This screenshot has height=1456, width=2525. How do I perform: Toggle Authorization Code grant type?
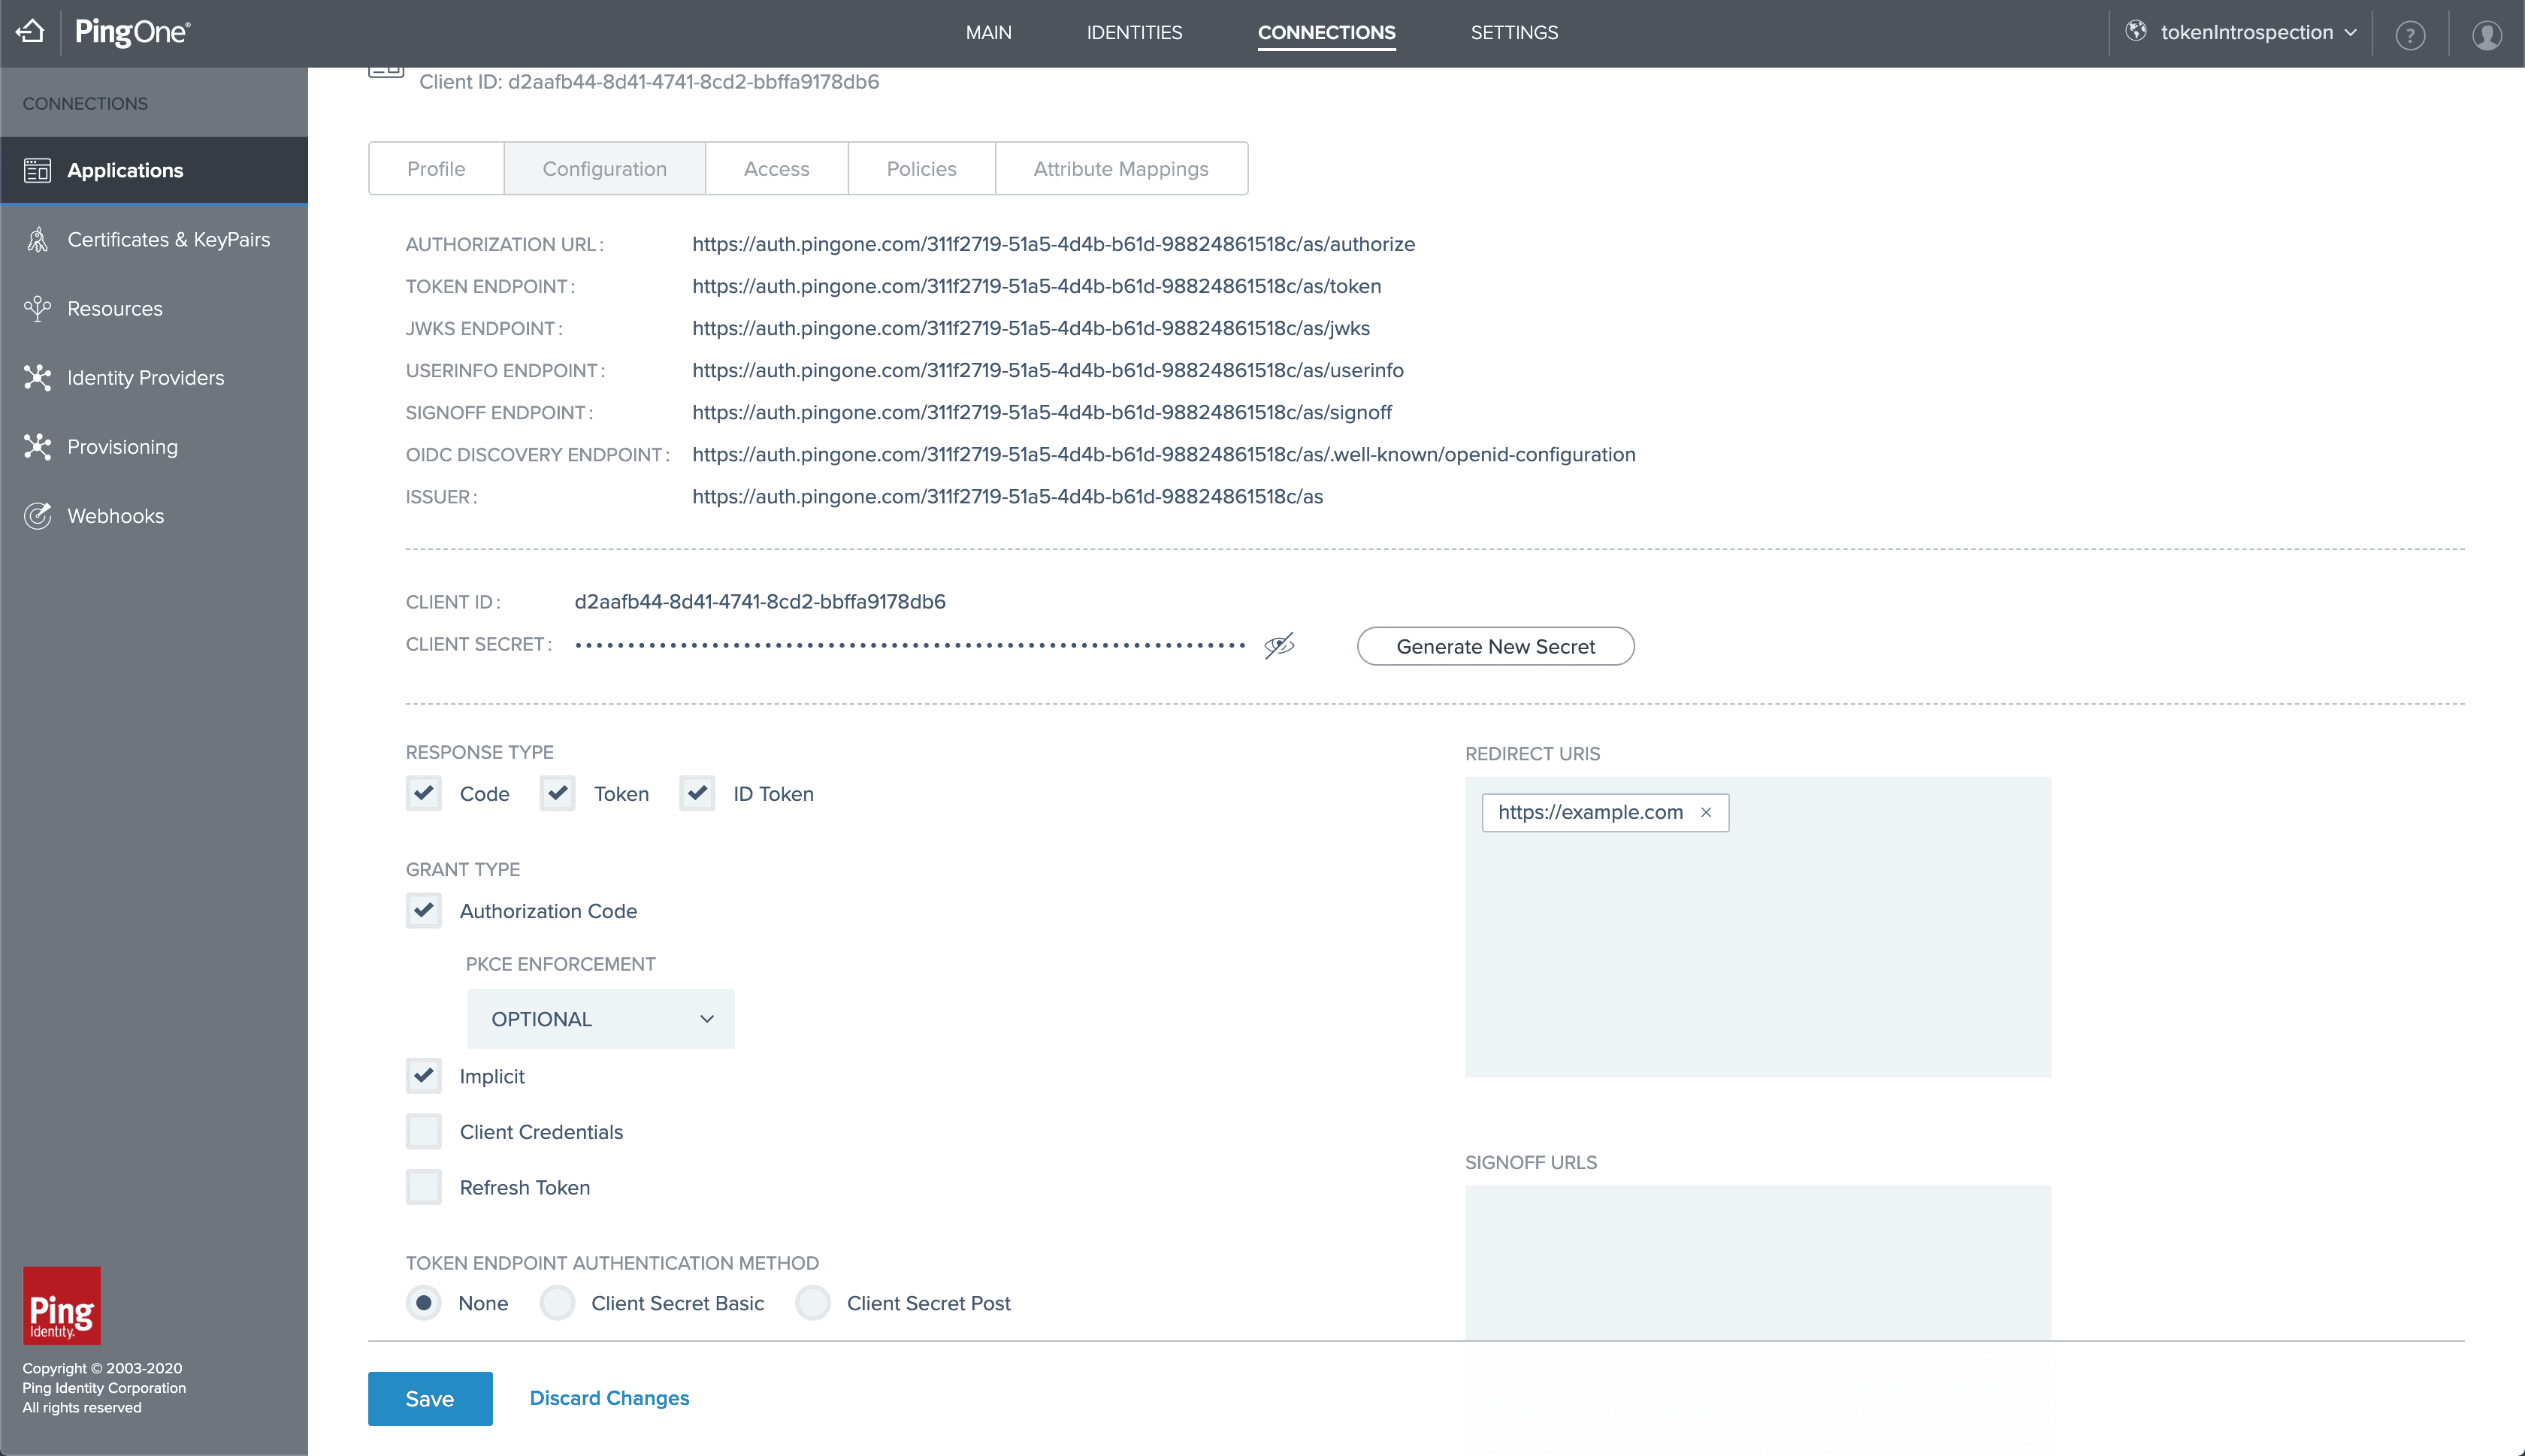pyautogui.click(x=424, y=911)
